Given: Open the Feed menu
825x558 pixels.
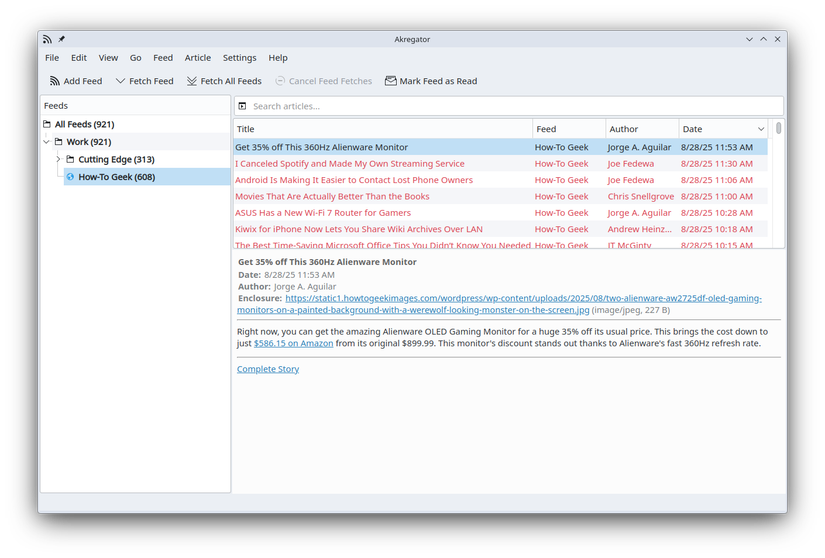Looking at the screenshot, I should coord(163,58).
